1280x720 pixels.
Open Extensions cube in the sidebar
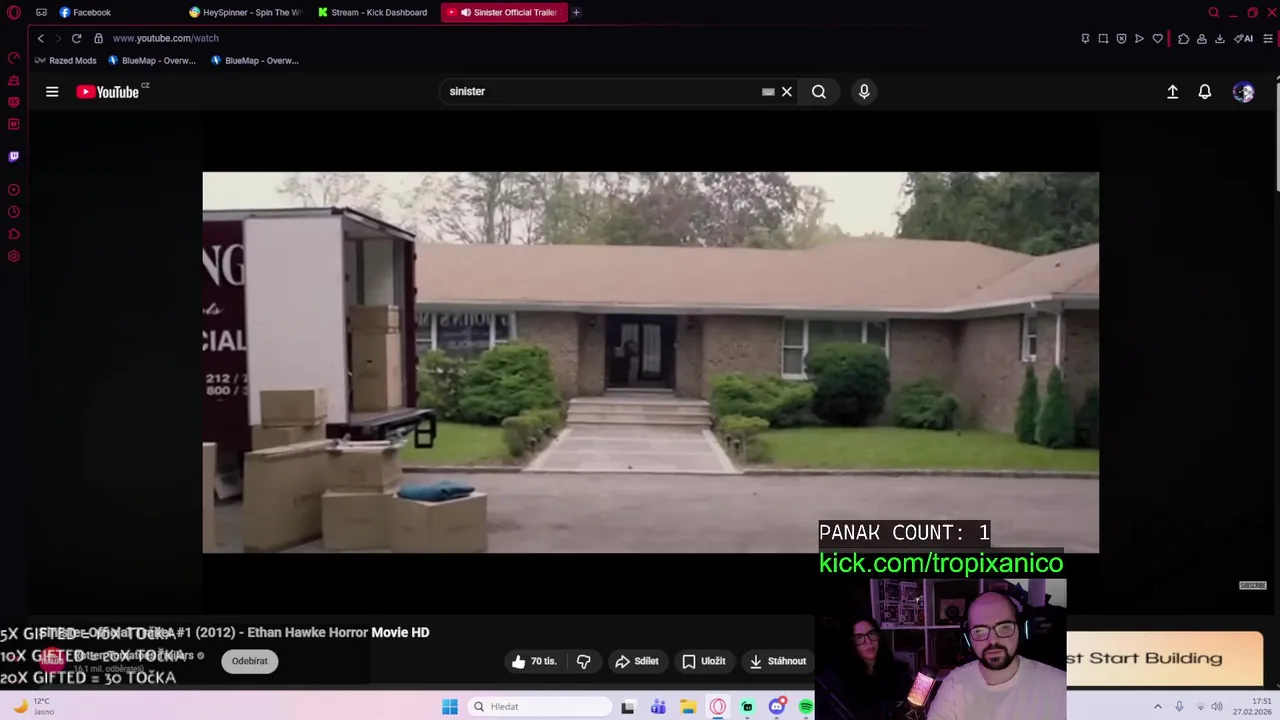pos(14,234)
